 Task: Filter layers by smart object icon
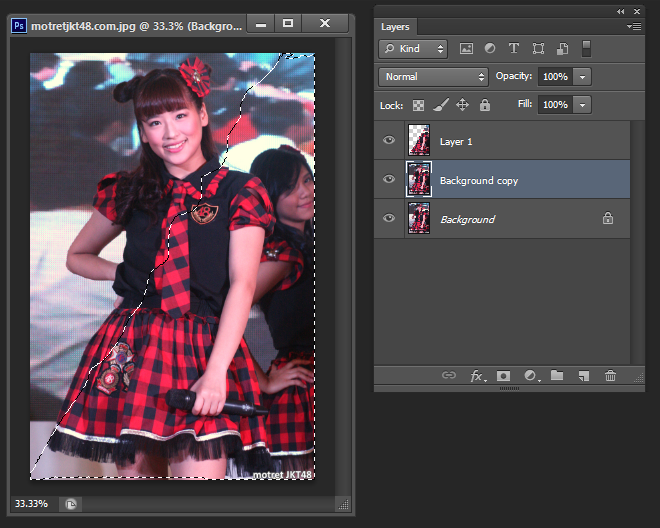[562, 48]
